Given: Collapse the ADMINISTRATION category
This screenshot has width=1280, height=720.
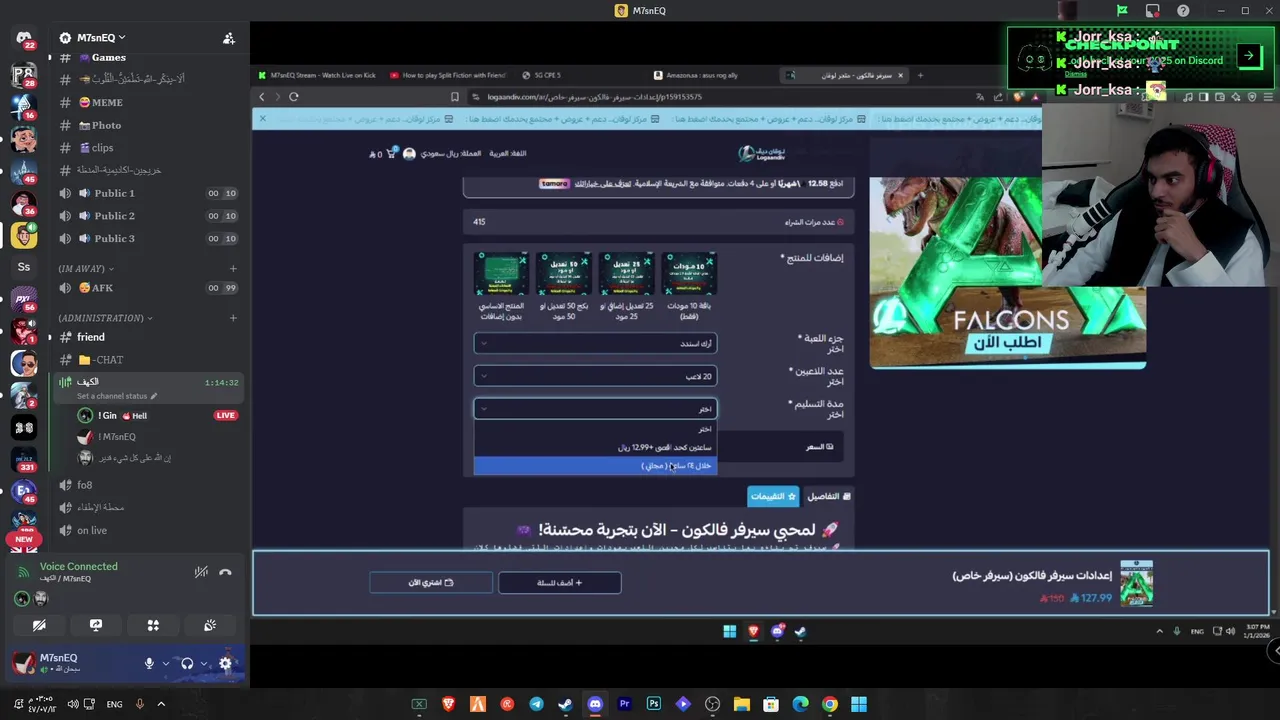Looking at the screenshot, I should pos(105,318).
